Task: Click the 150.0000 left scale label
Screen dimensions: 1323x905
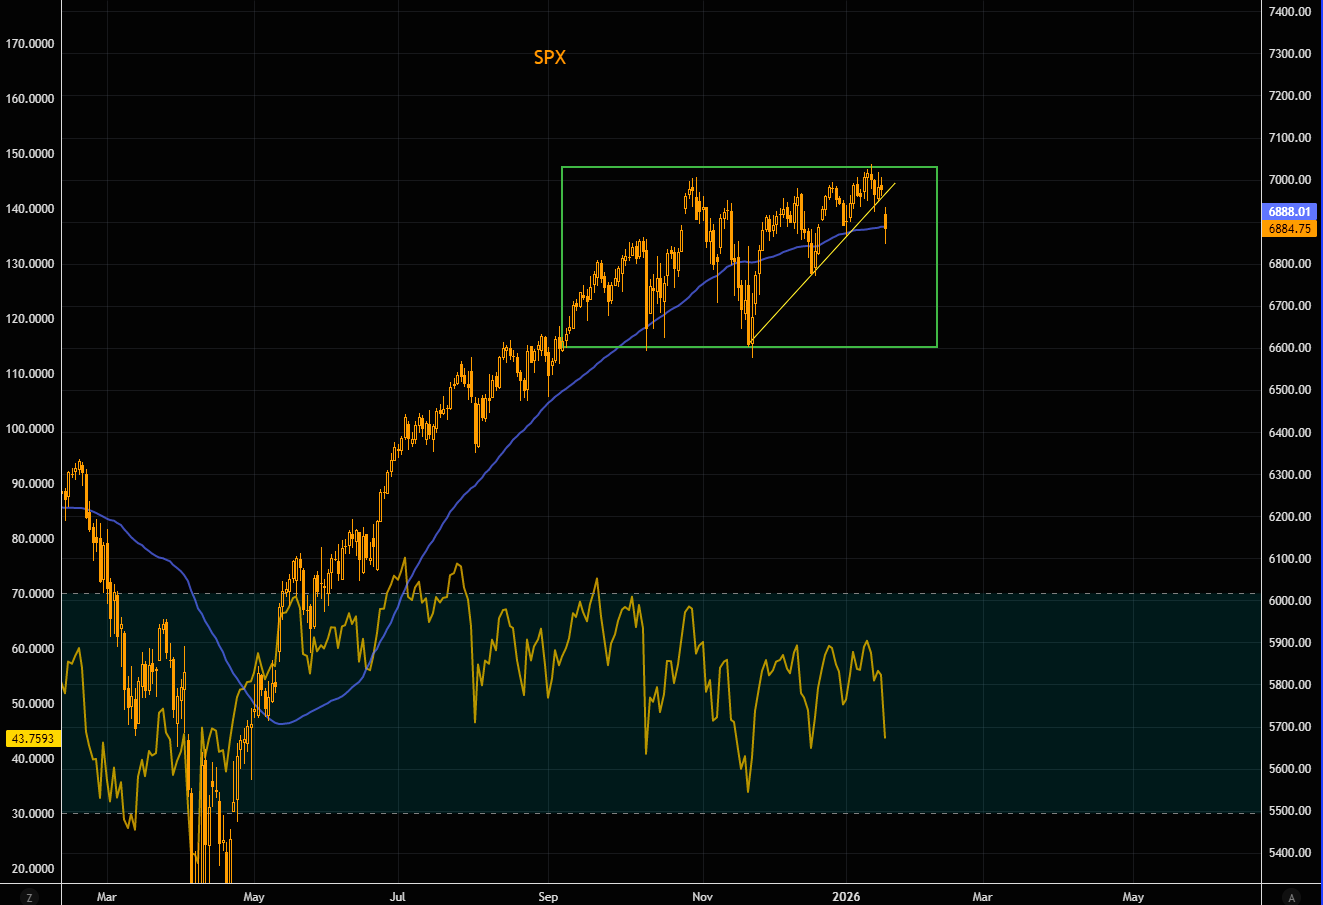Action: (29, 154)
